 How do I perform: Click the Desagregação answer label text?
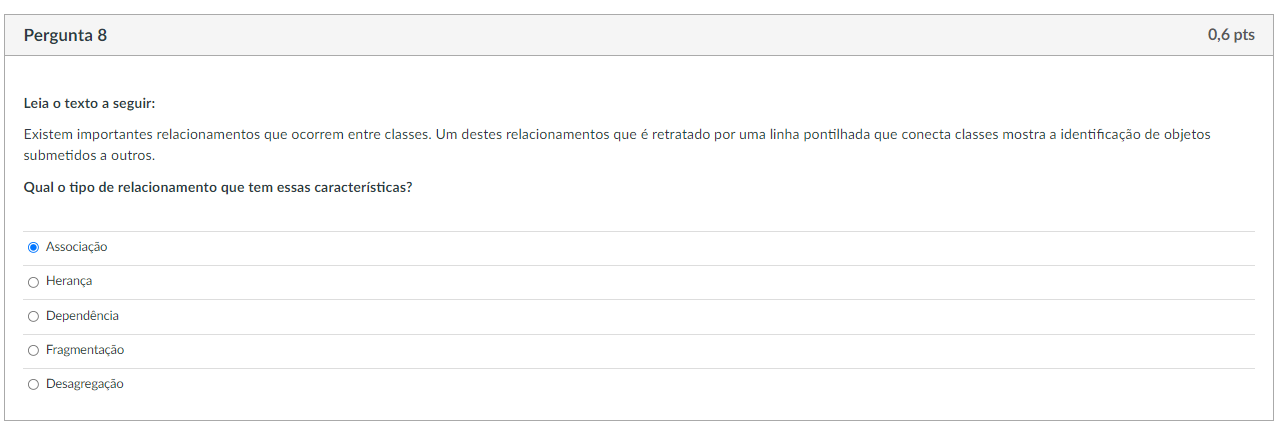[85, 384]
